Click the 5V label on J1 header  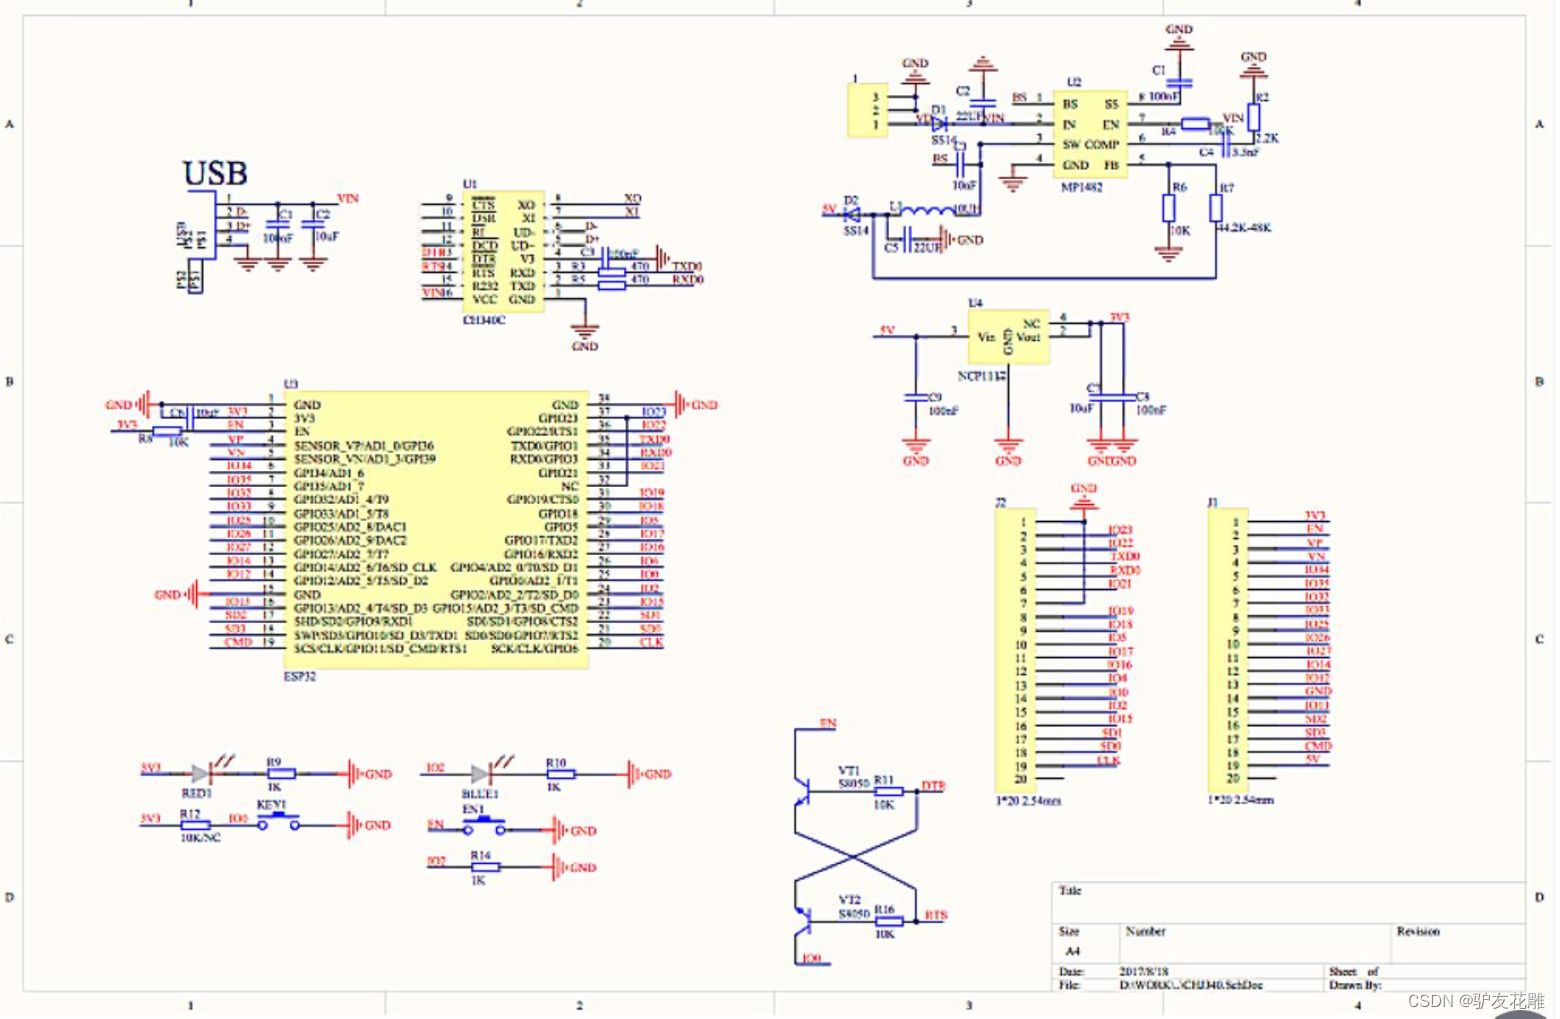coord(1312,759)
